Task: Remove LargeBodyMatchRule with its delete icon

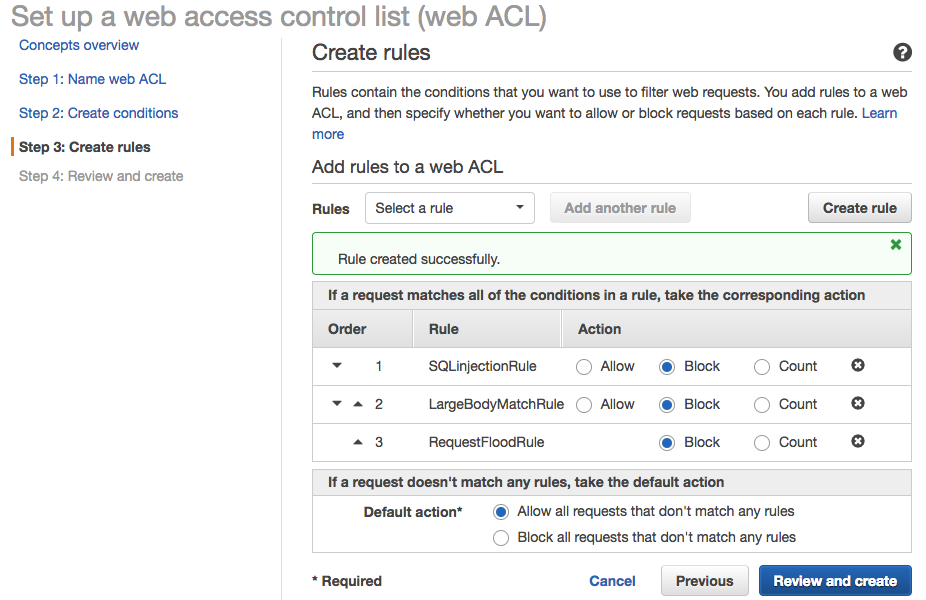Action: (x=858, y=404)
